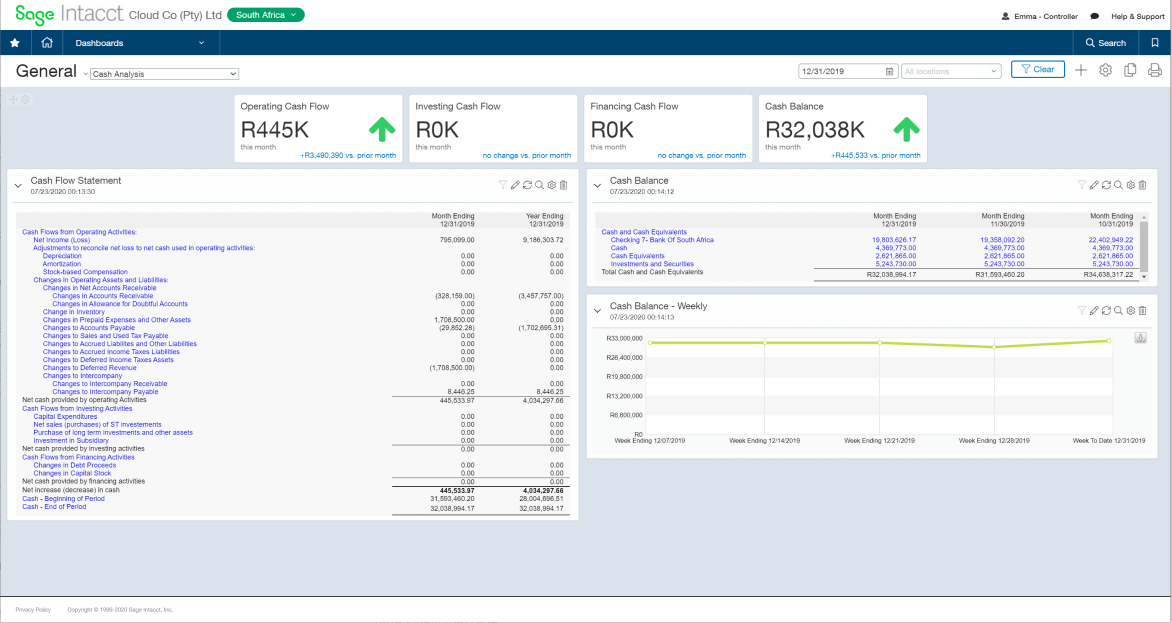Click filter icon on Cash Flow Statement panel
This screenshot has width=1172, height=623.
coord(503,185)
